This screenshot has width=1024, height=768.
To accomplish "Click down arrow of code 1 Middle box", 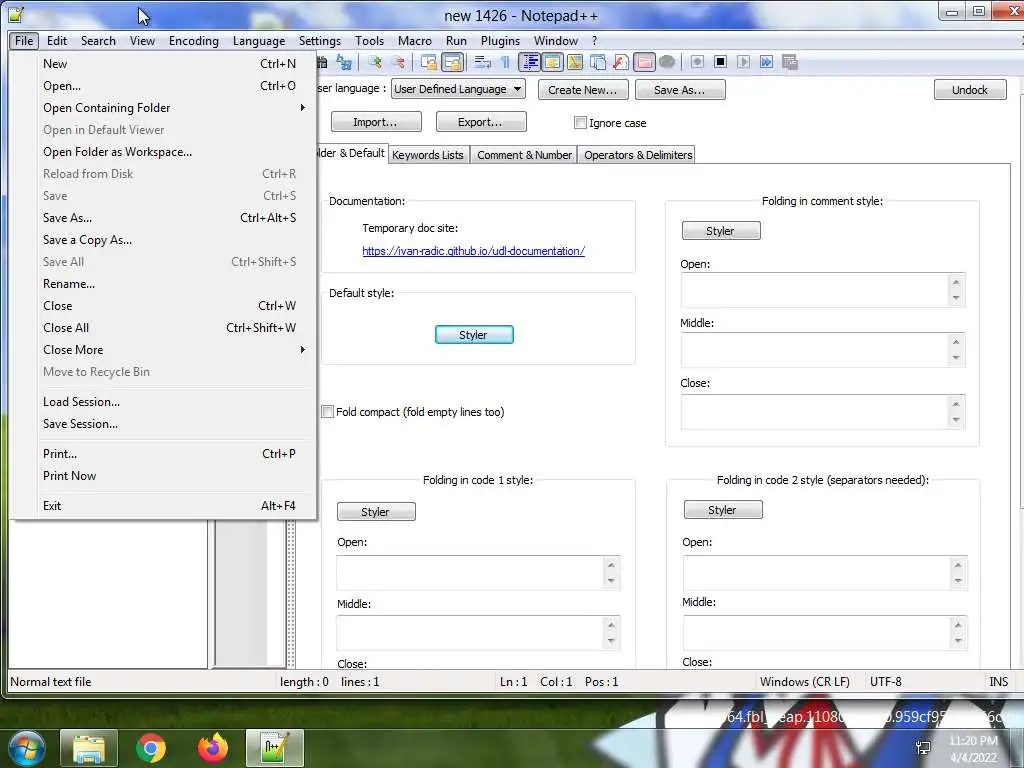I will click(611, 640).
